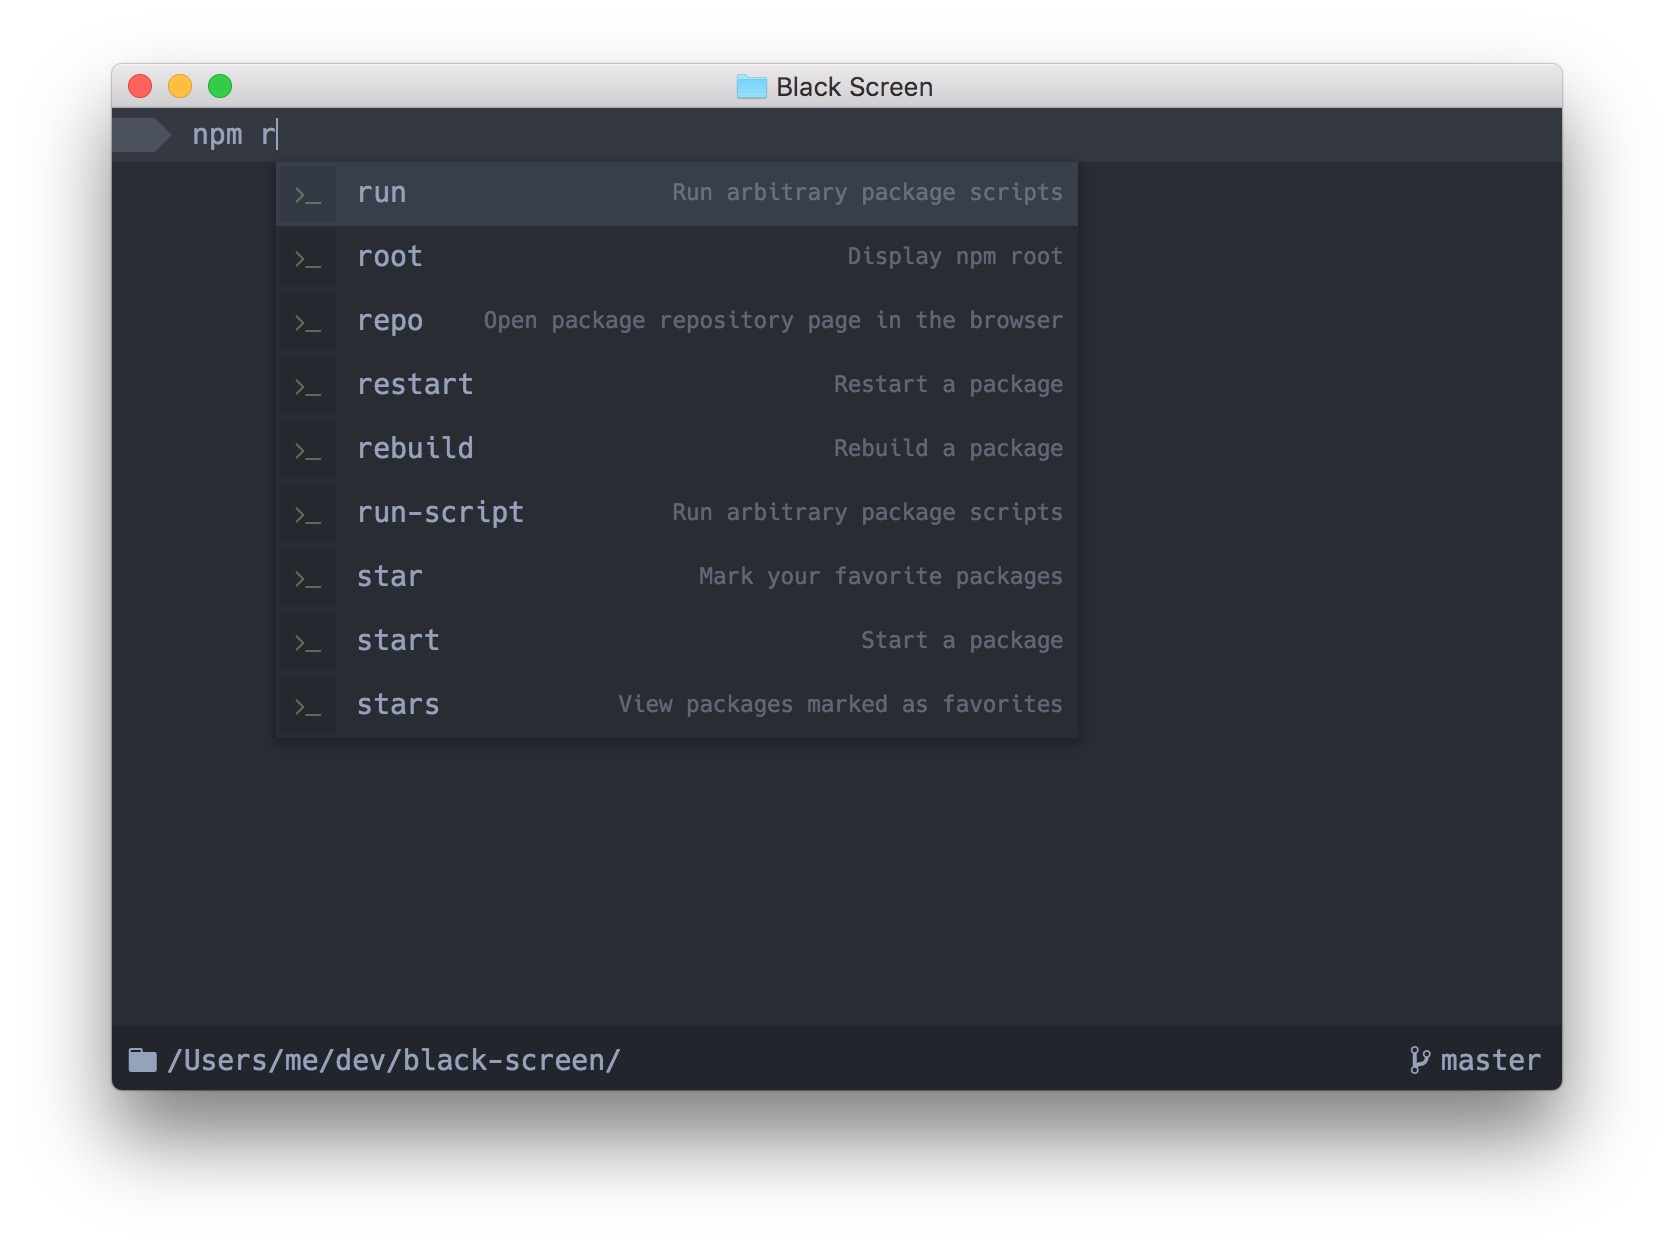The image size is (1674, 1250).
Task: Click the 'Black Screen' window title
Action: 854,87
